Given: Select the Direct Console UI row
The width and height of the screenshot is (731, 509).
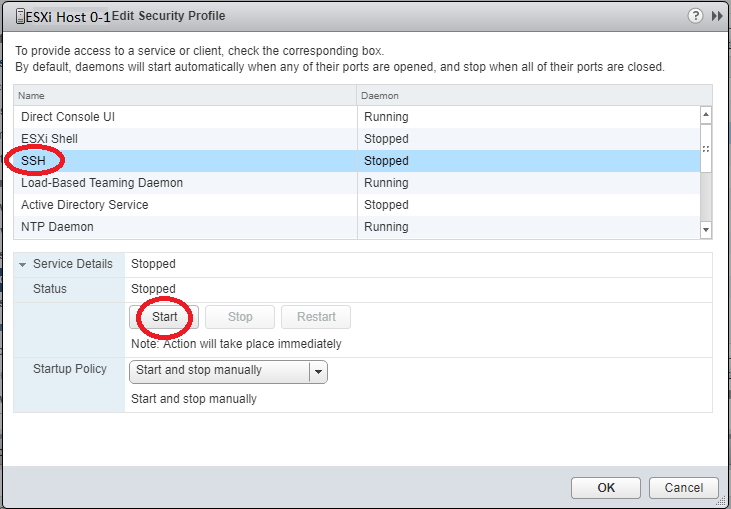Looking at the screenshot, I should point(357,117).
